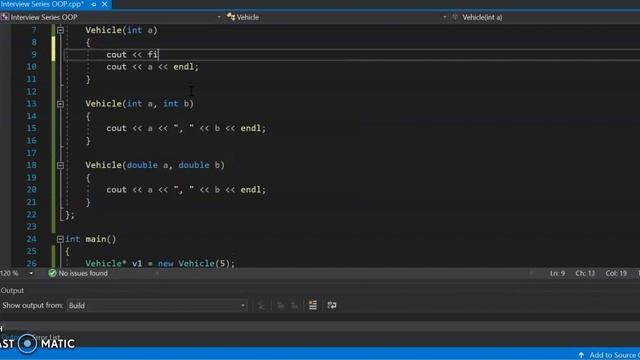The image size is (640, 360).
Task: Select the Interview Series OOP.cpp document tab
Action: click(x=42, y=4)
